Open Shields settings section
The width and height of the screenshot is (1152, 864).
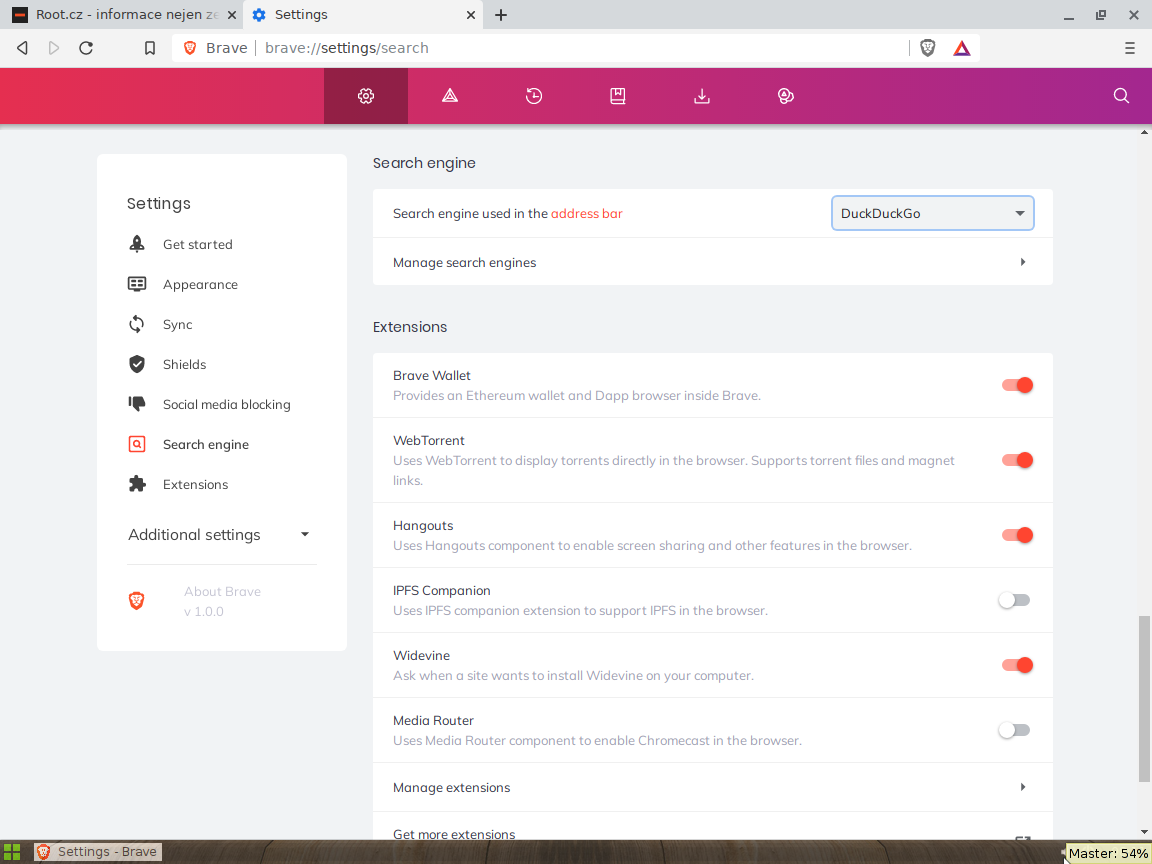[184, 364]
